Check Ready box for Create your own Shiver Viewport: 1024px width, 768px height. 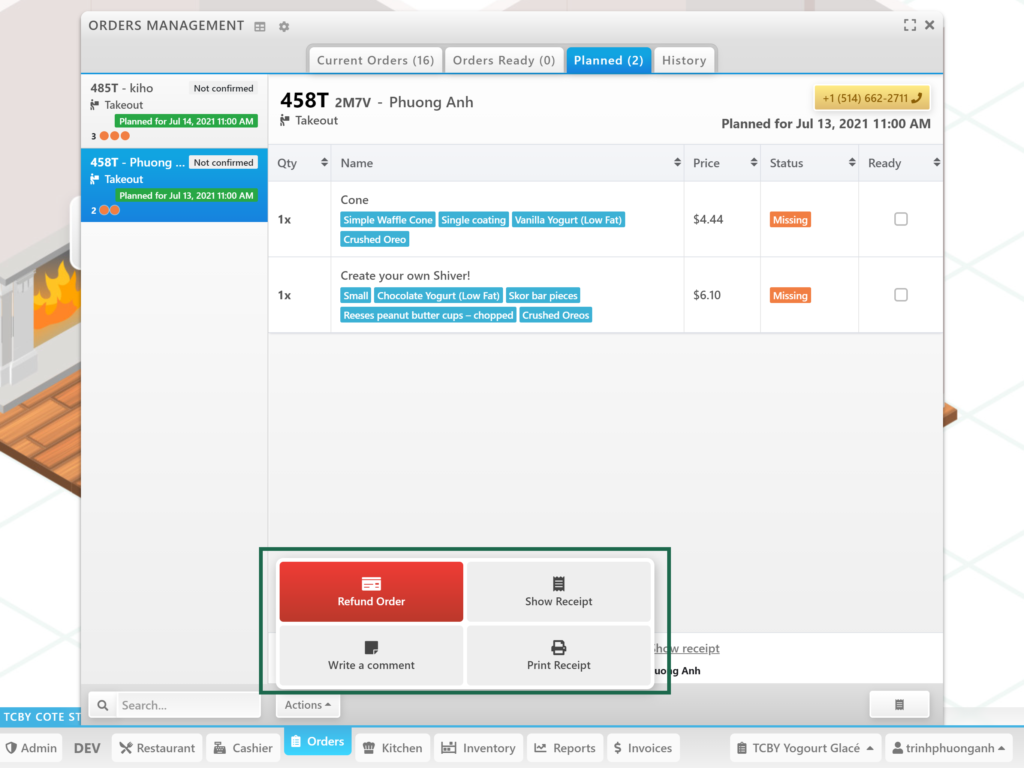pyautogui.click(x=900, y=295)
